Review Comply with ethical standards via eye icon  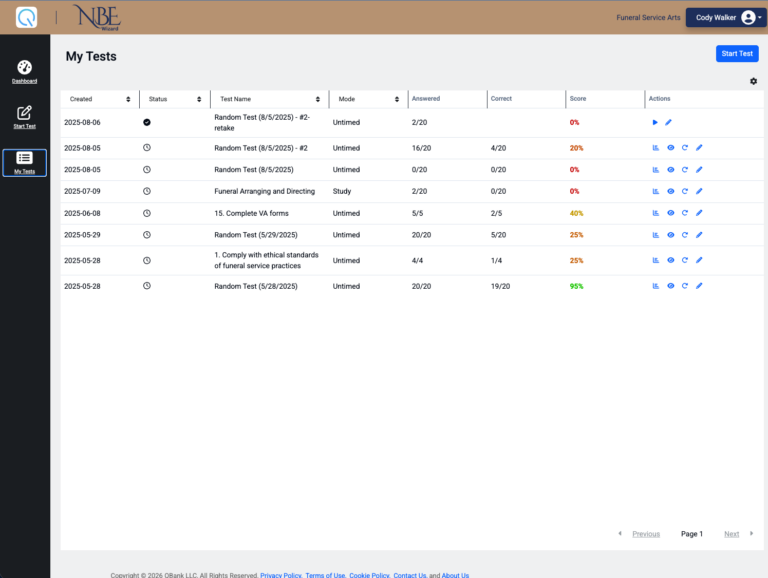coord(671,260)
